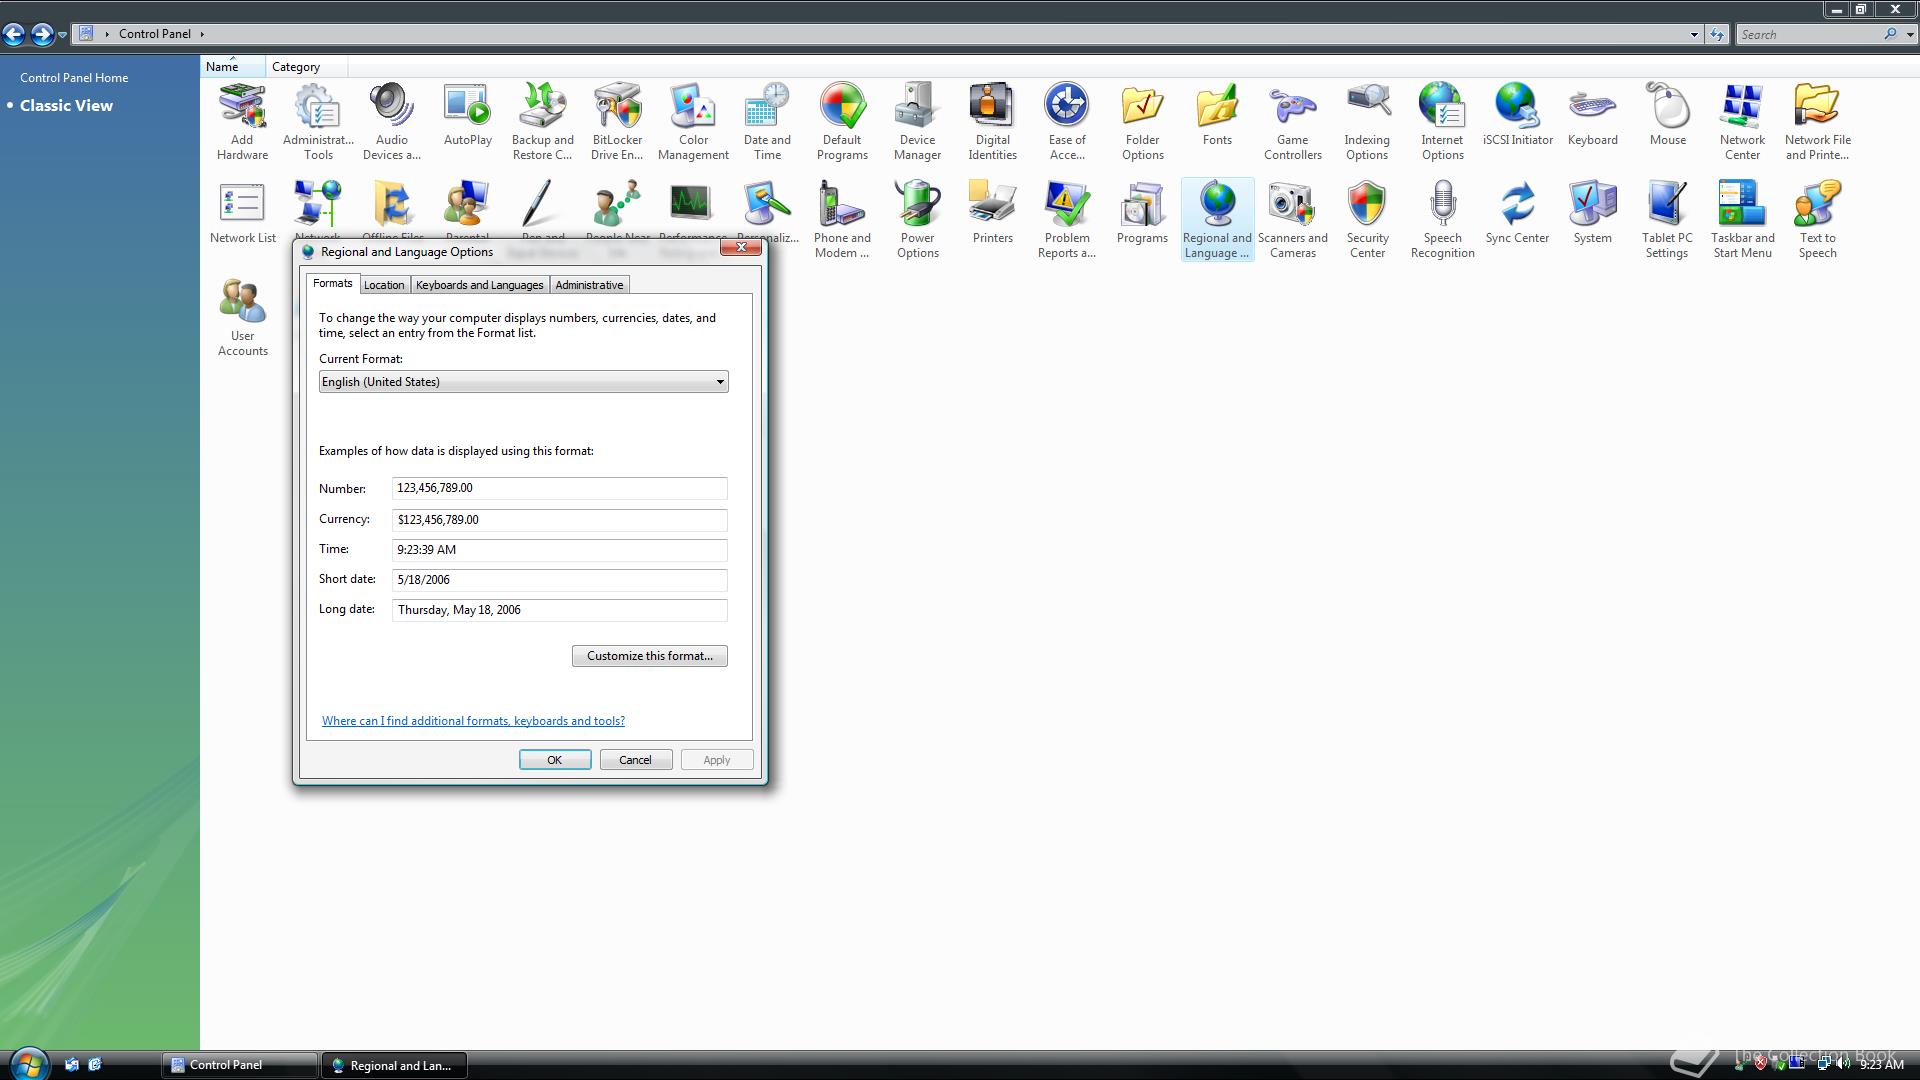Switch to Keyboards and Languages tab
Viewport: 1920px width, 1080px height.
click(x=479, y=285)
